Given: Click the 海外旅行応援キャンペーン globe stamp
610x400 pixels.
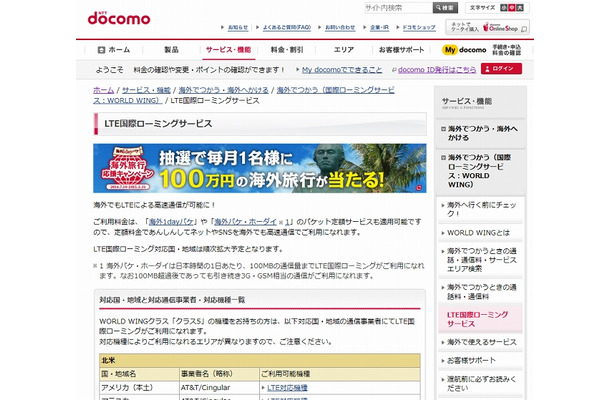Looking at the screenshot, I should click(127, 168).
